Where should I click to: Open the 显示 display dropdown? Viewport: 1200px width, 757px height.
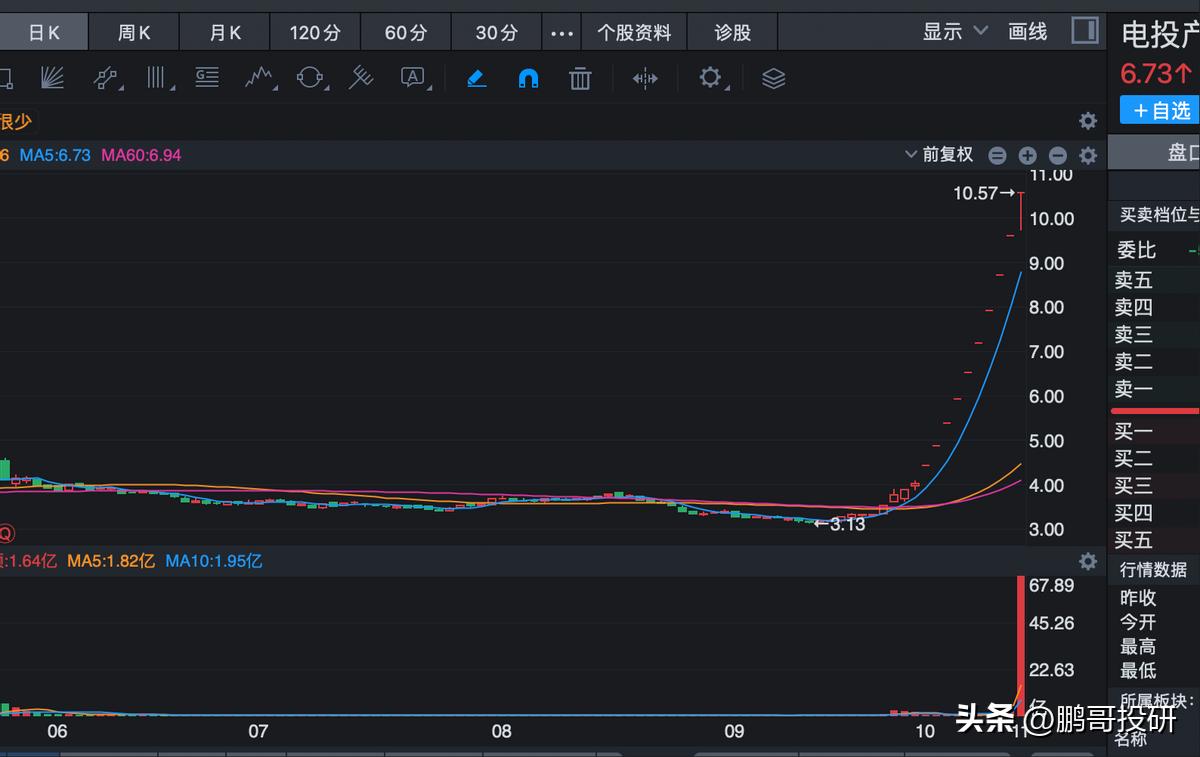952,31
